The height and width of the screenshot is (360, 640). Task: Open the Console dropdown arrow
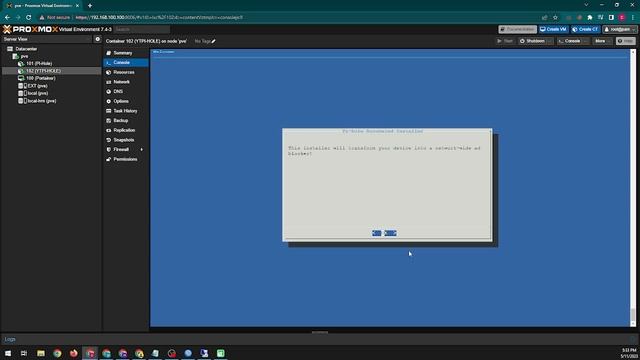(586, 41)
